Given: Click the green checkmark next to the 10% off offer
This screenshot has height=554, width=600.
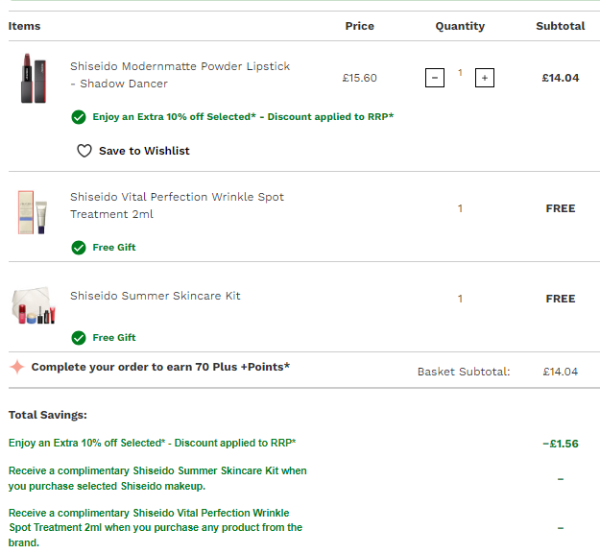Looking at the screenshot, I should coord(78,117).
